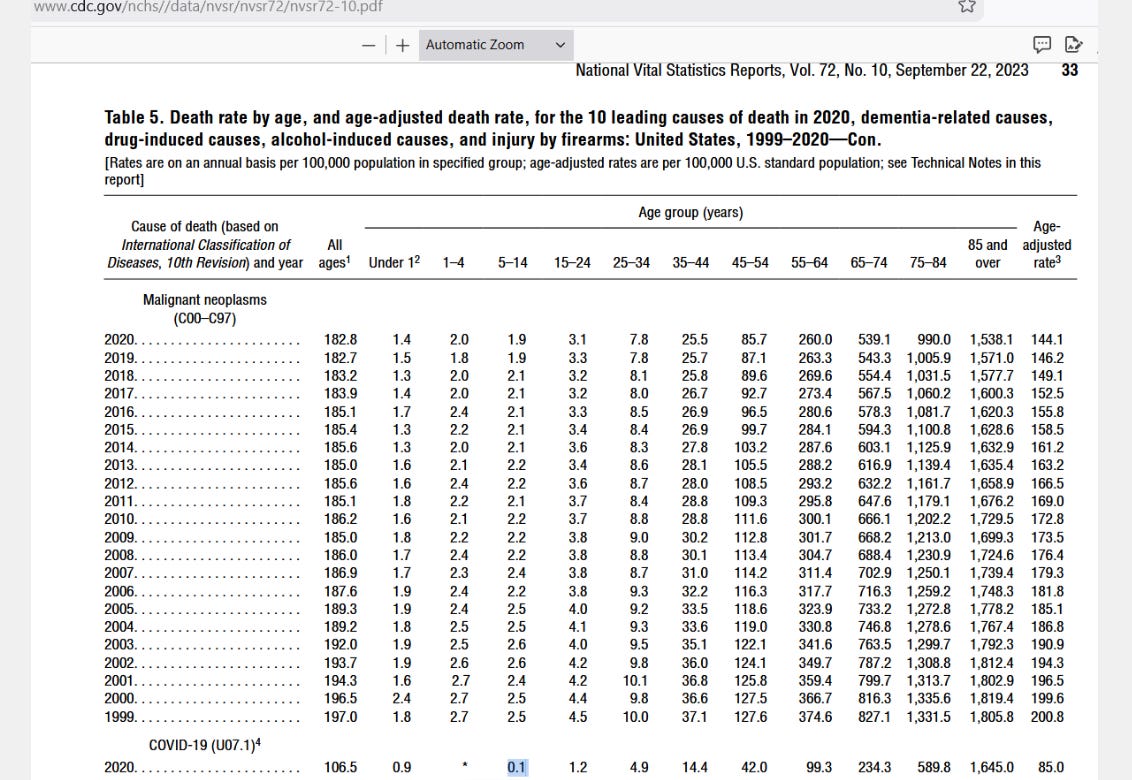Click the 183.2 all-ages value for 2018

tap(340, 376)
